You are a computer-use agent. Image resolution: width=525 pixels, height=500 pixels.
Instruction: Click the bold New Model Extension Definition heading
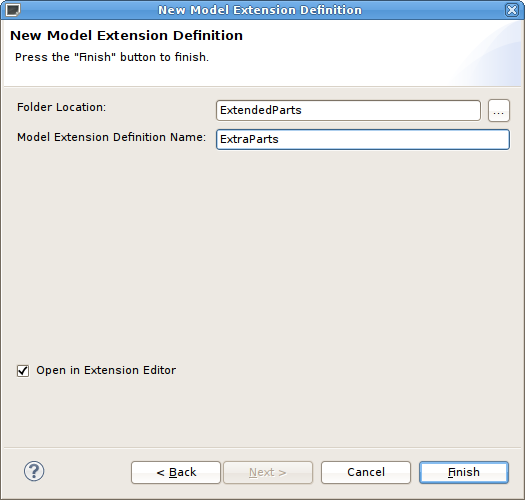[x=126, y=35]
